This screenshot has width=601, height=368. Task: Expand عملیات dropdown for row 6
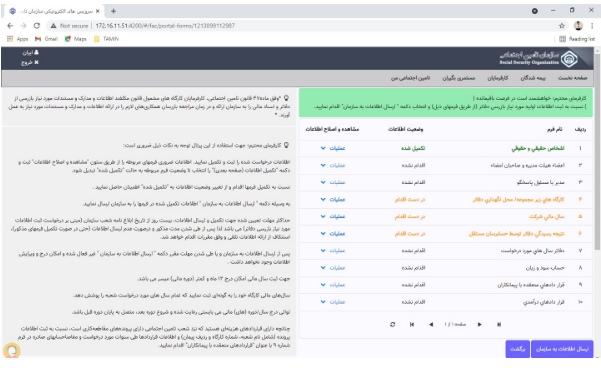click(x=333, y=233)
